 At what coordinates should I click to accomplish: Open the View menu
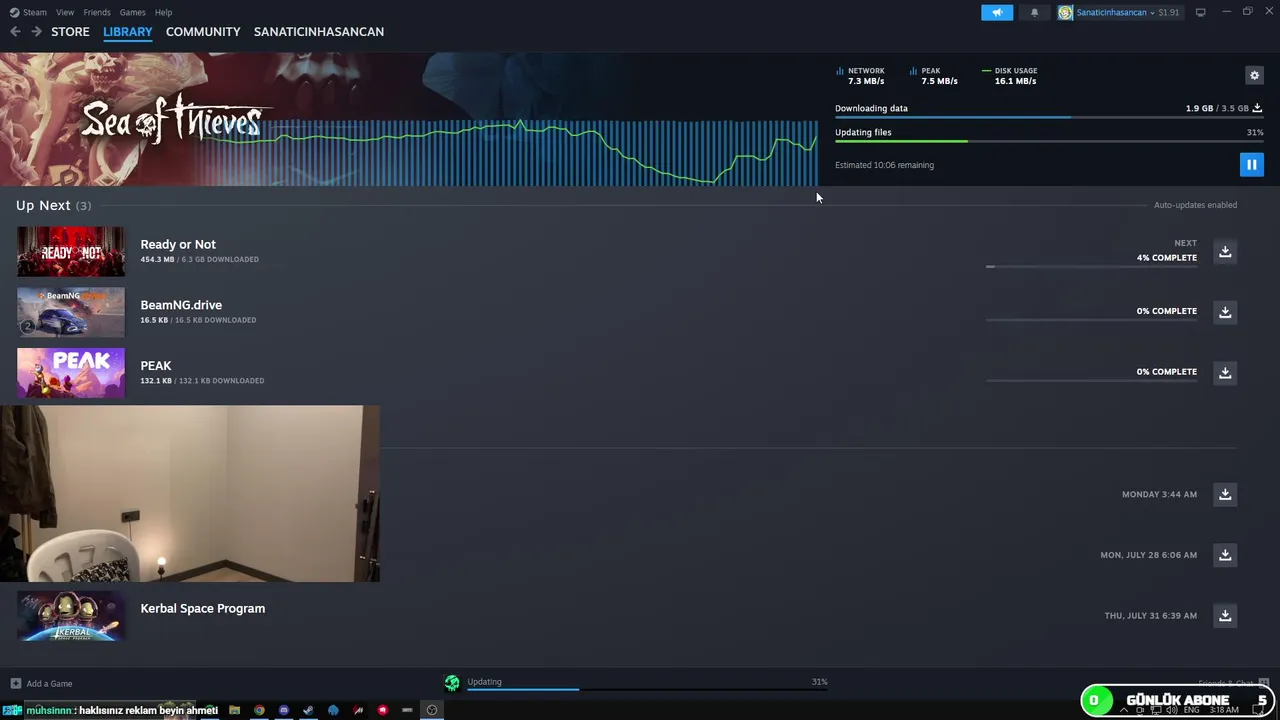click(65, 12)
